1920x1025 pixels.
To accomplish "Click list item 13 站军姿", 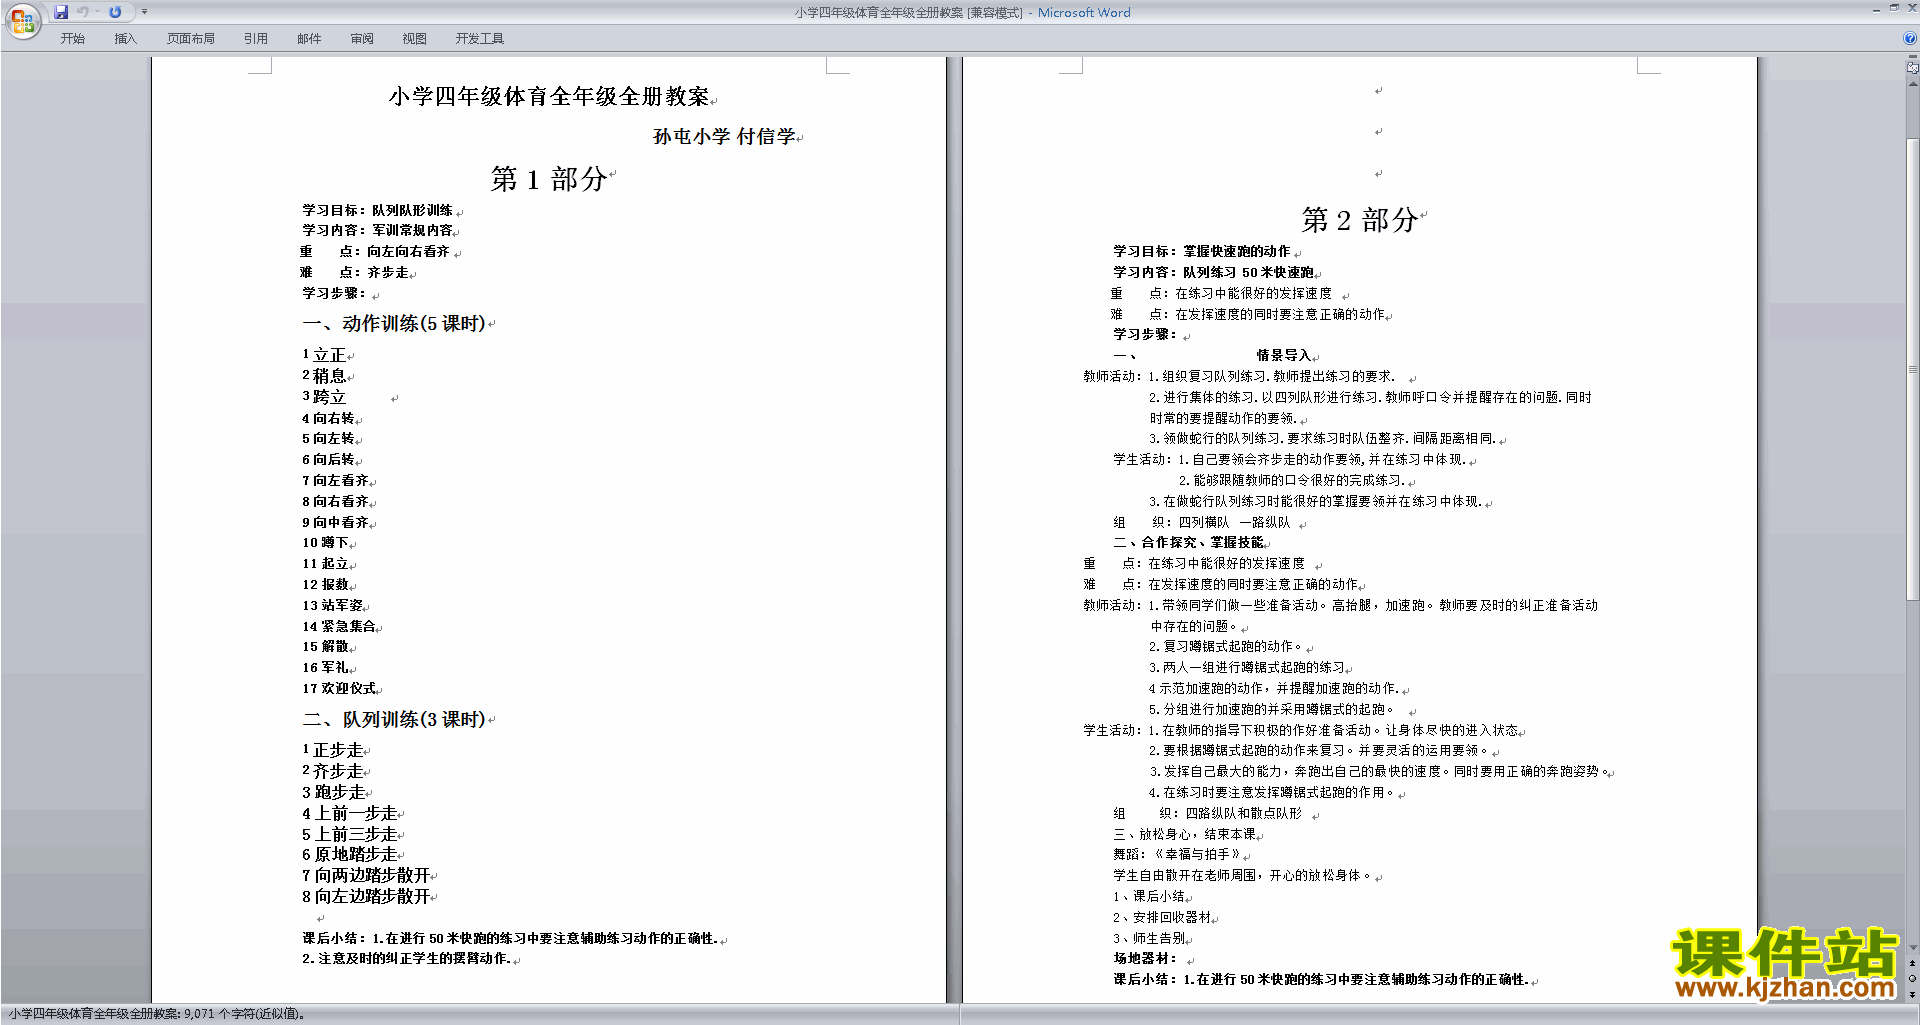I will pos(332,605).
